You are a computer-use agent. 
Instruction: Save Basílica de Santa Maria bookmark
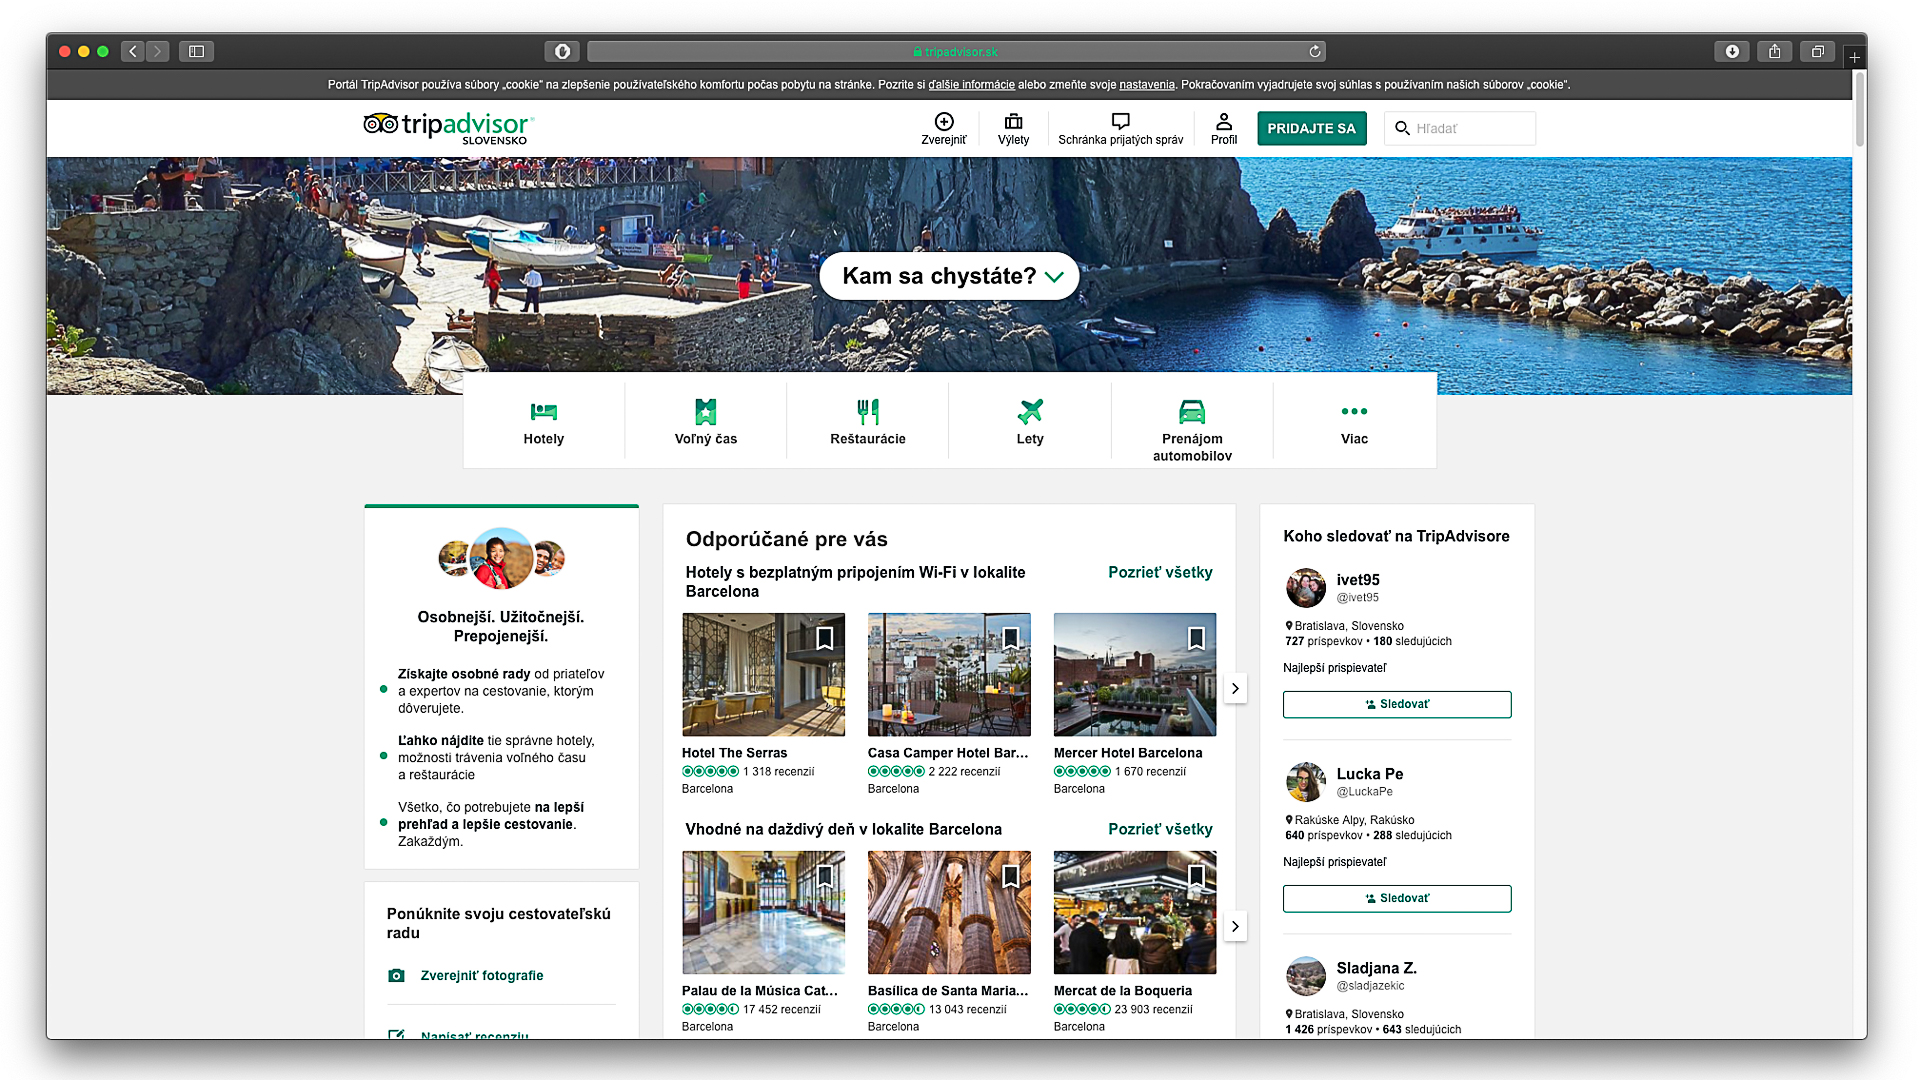pyautogui.click(x=1011, y=876)
